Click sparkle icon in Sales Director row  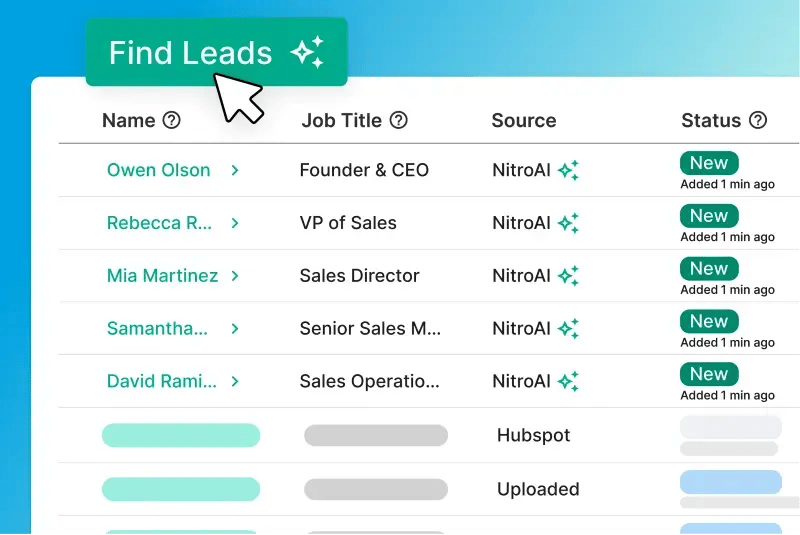(568, 276)
